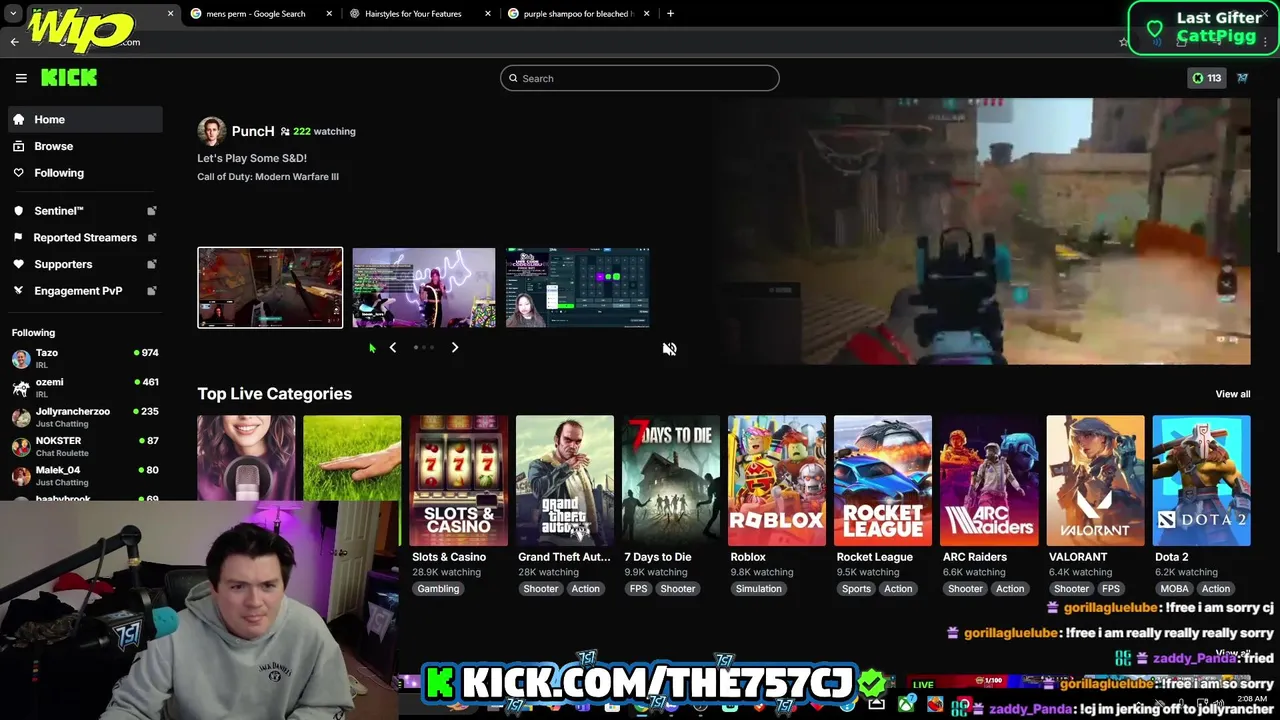Open Dota 2 category card
1280x720 pixels.
click(1201, 481)
